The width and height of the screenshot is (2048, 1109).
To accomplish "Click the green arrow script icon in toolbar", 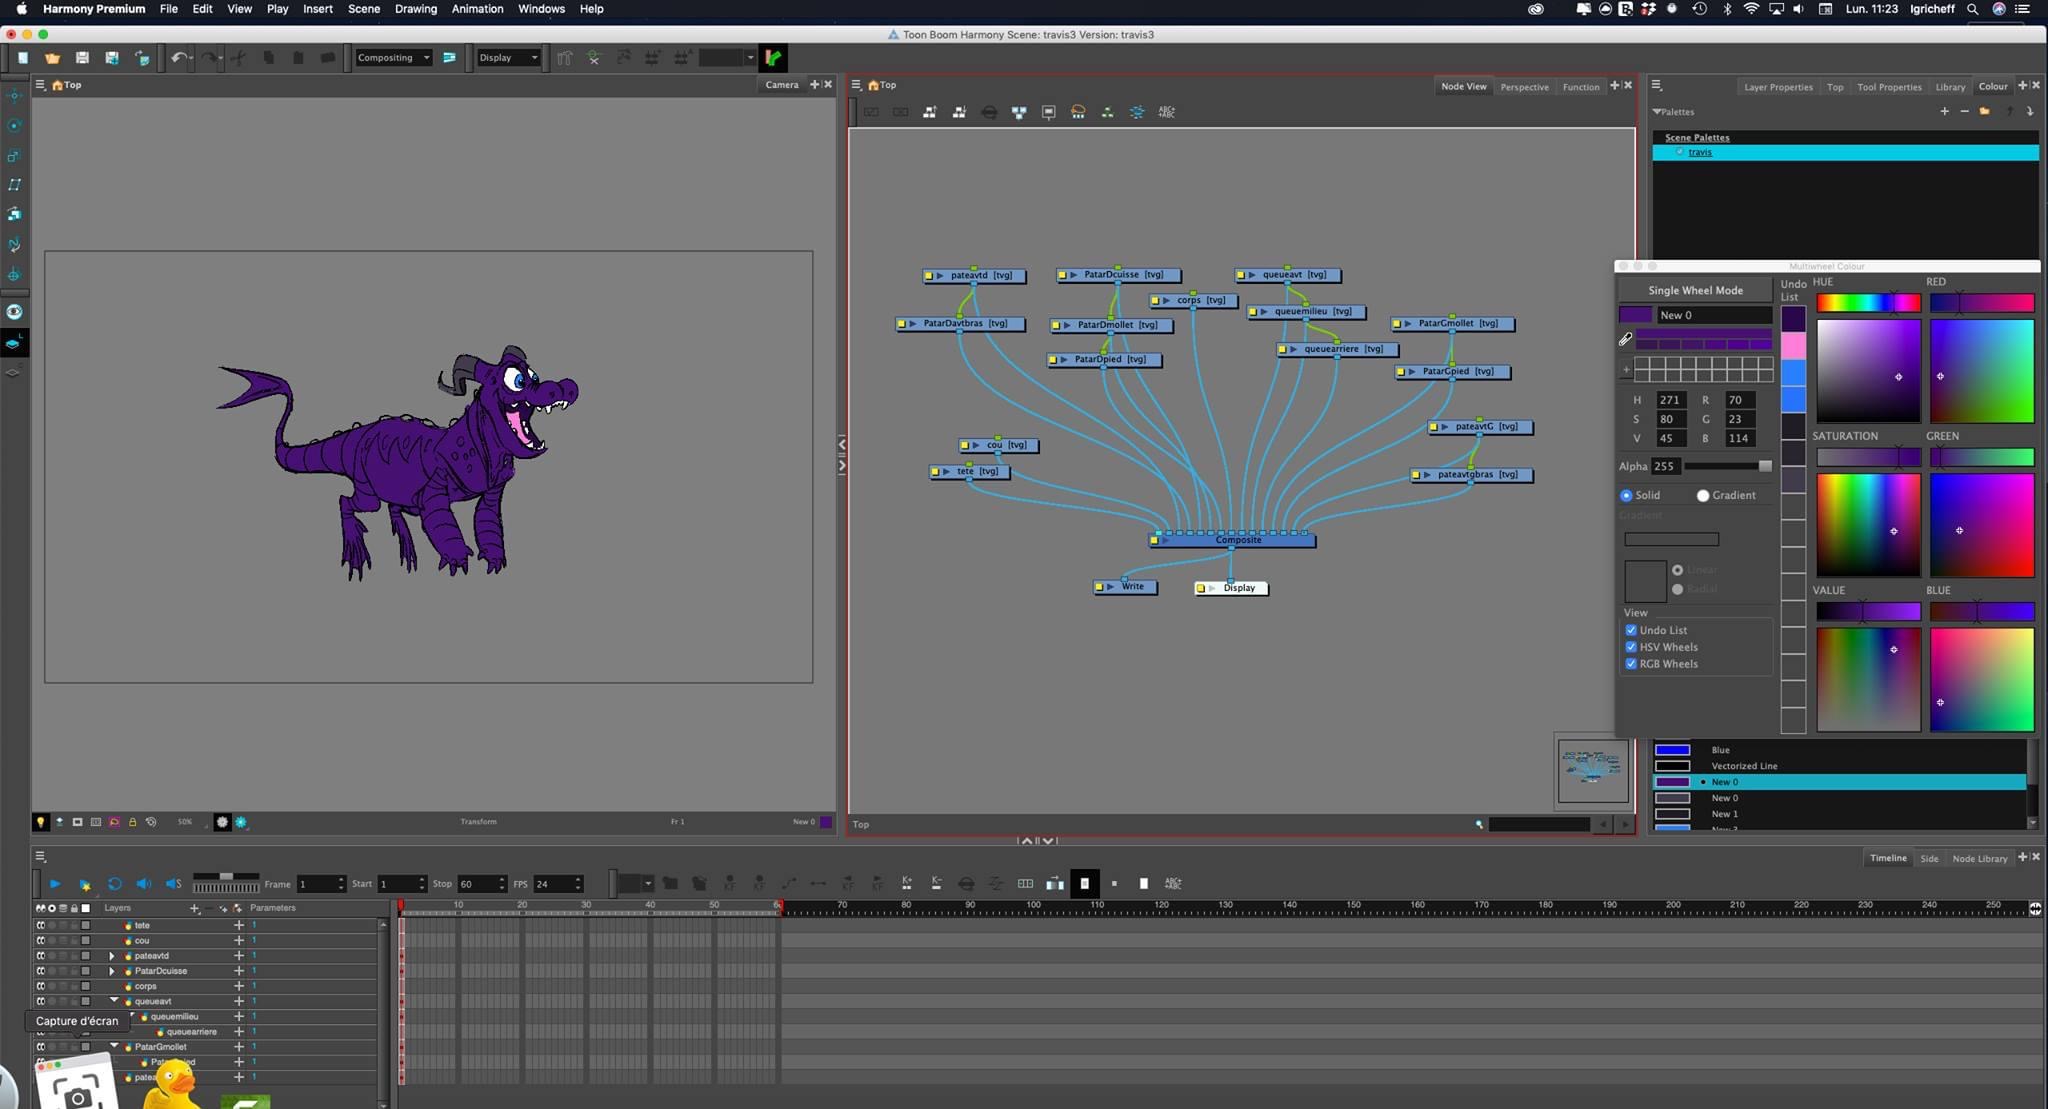I will 772,58.
